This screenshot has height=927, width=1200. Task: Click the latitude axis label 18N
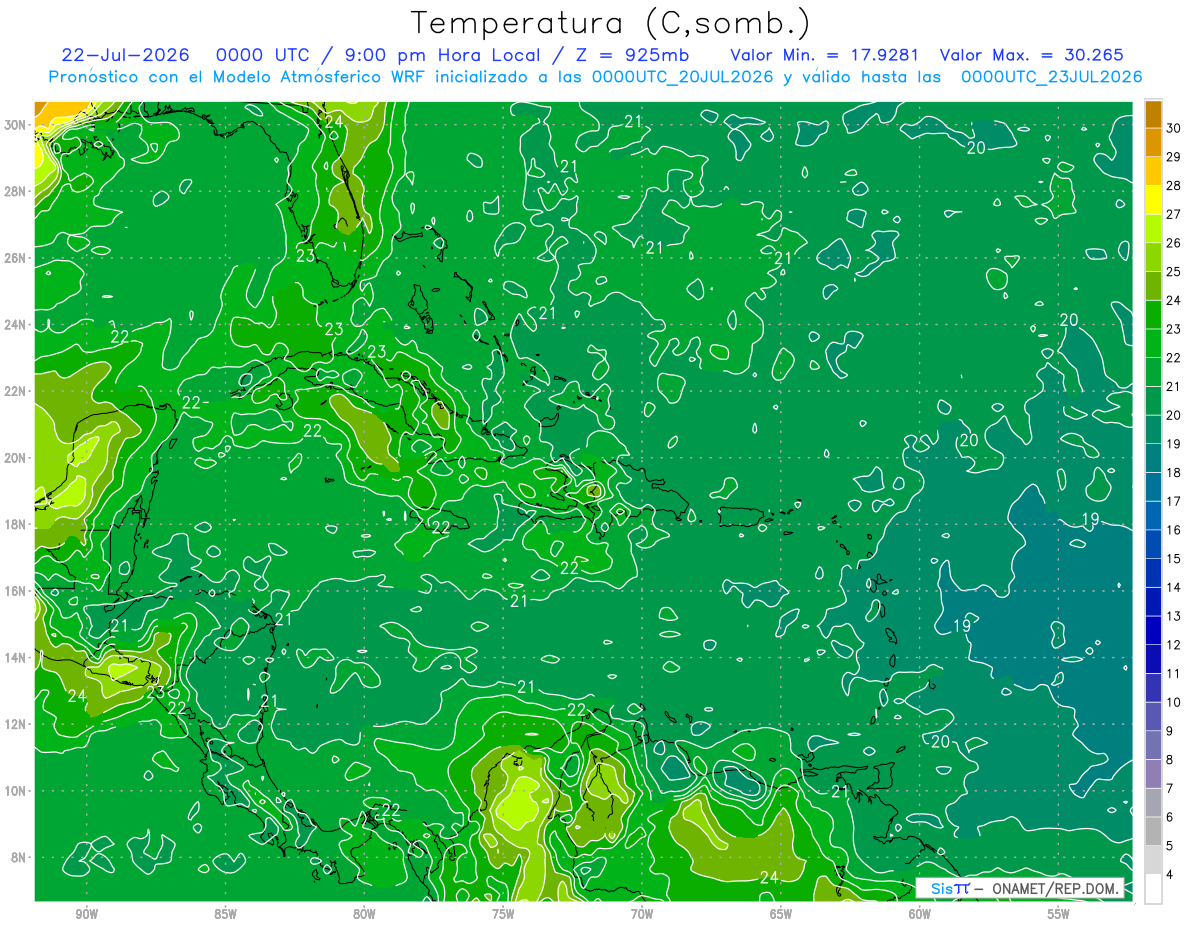pos(17,524)
